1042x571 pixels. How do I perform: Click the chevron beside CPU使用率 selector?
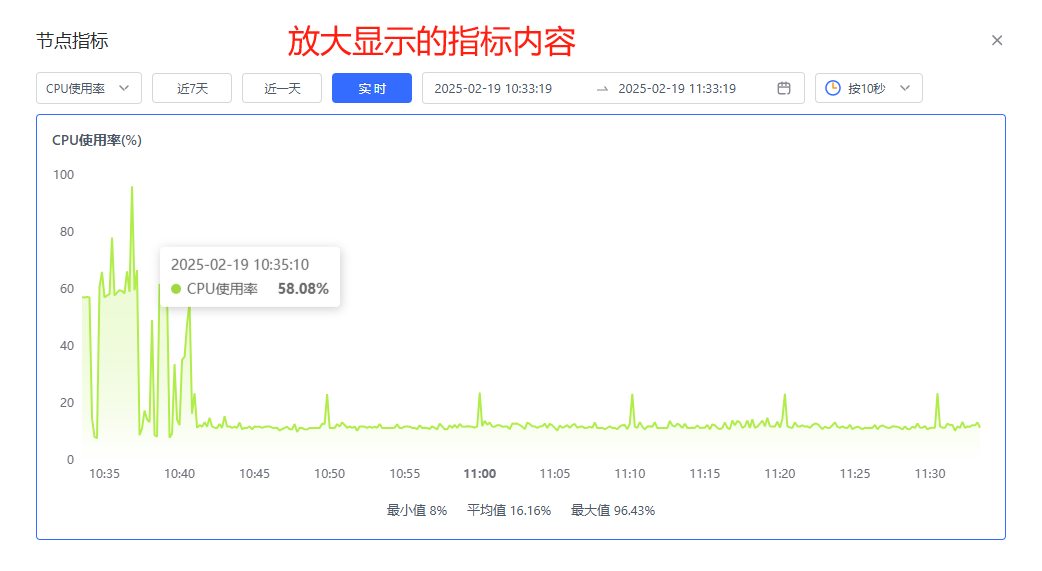click(124, 88)
